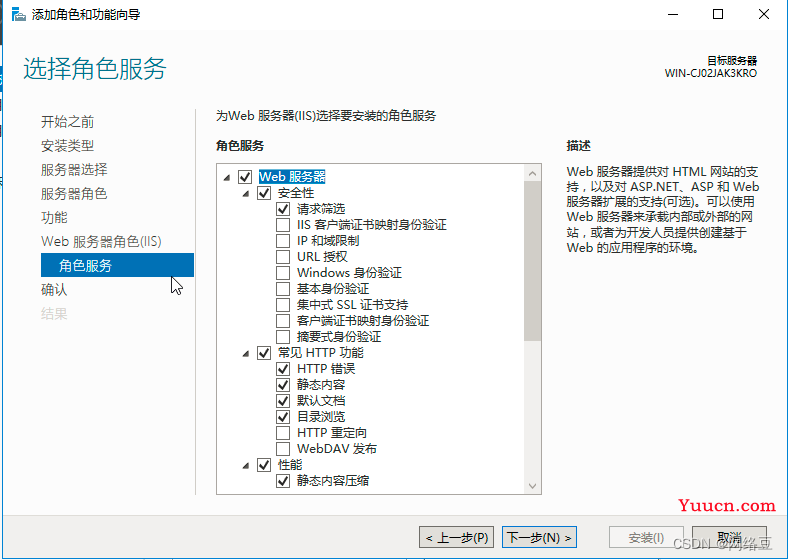Uncheck the Web 服务器 checkbox
This screenshot has width=788, height=560.
pos(245,177)
